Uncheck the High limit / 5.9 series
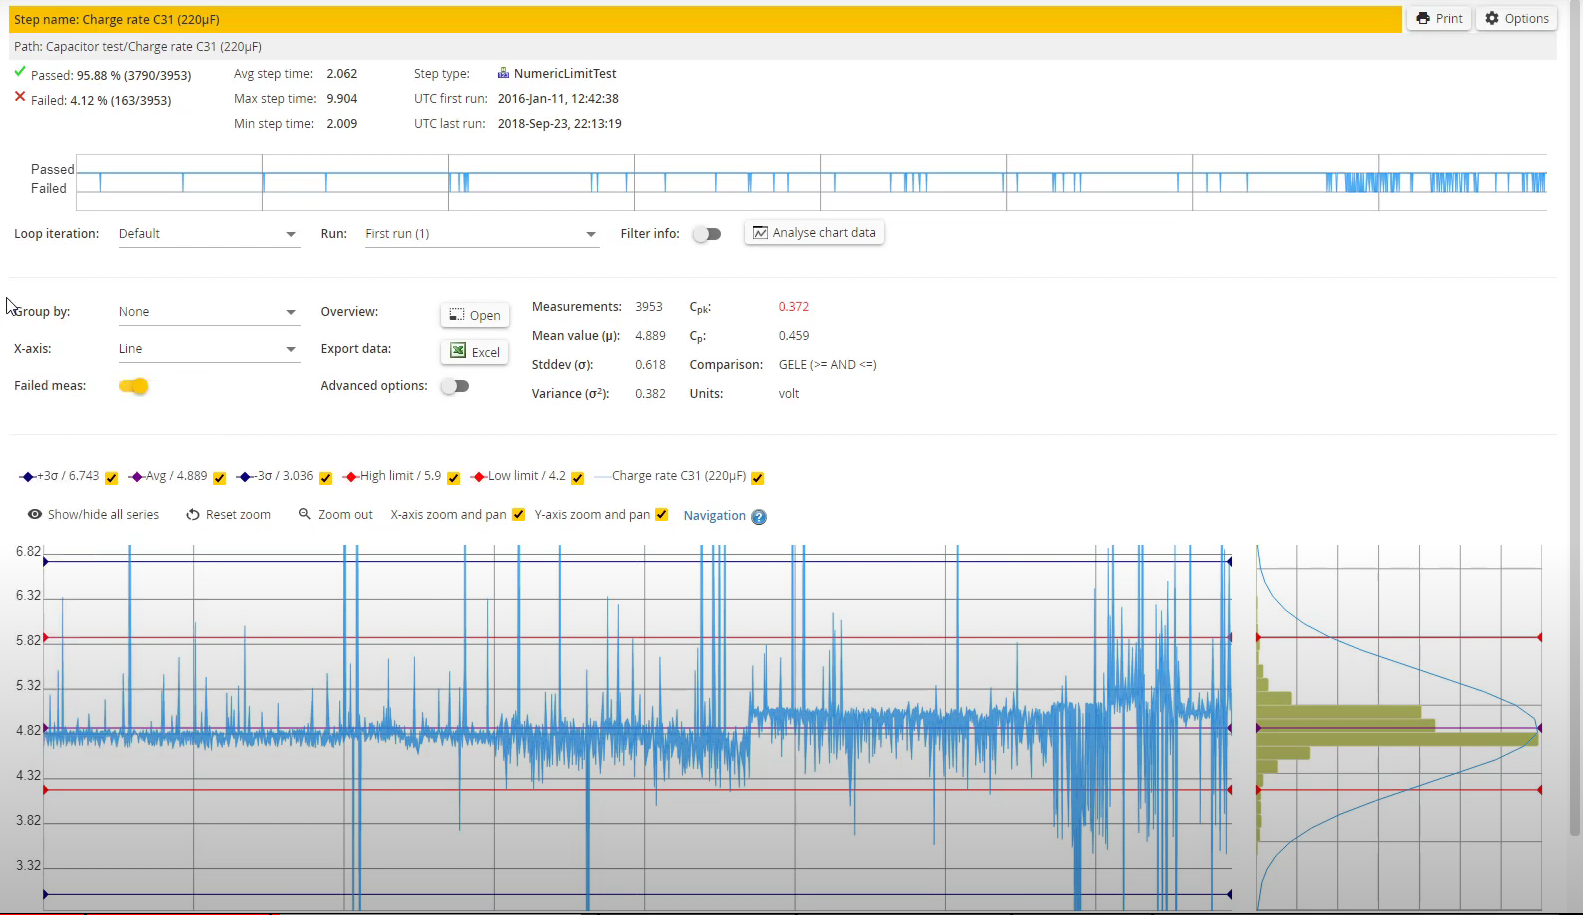 tap(453, 478)
